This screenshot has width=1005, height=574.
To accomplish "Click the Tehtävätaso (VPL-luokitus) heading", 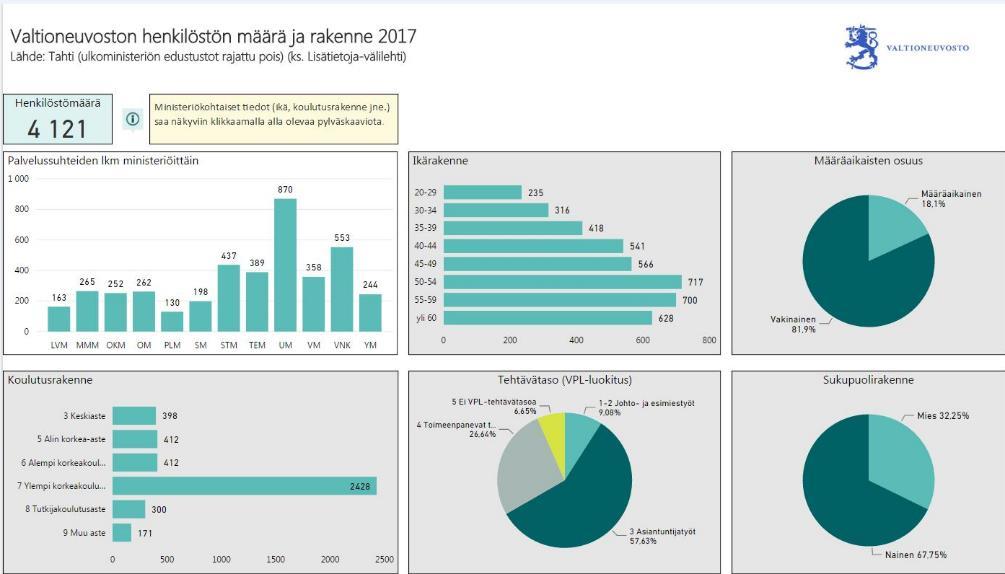I will pyautogui.click(x=565, y=380).
